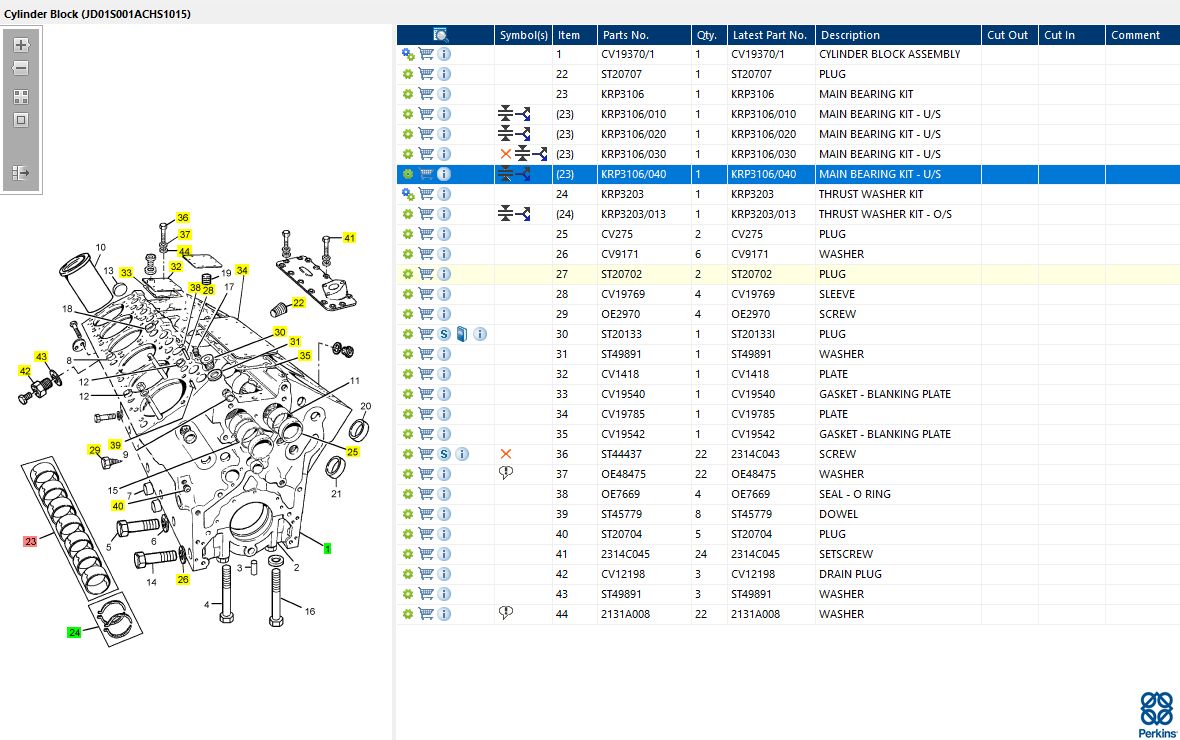Click the green callout 24 on diagram
The image size is (1180, 740).
pyautogui.click(x=74, y=632)
